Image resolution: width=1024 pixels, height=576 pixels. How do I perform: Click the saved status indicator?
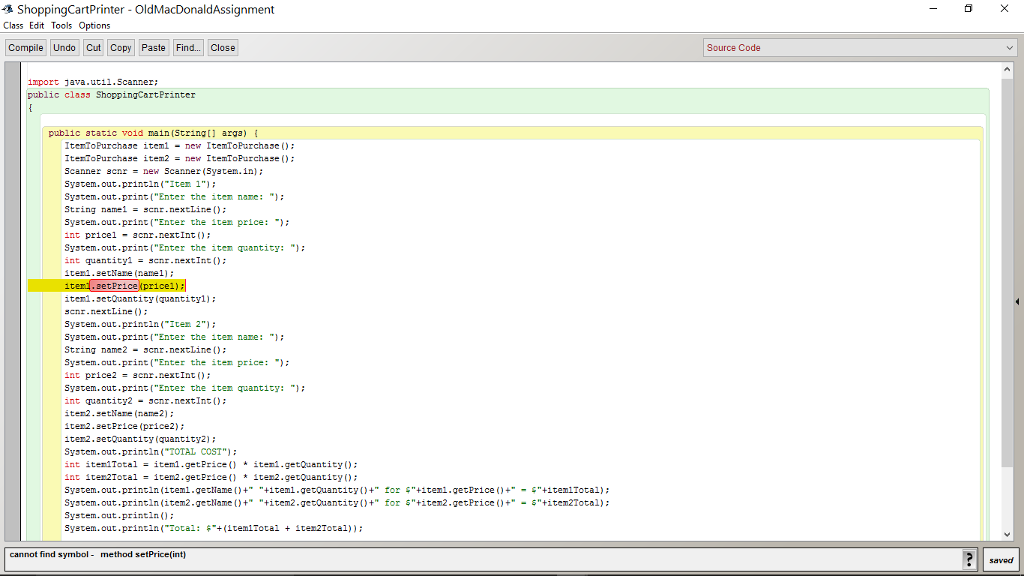click(1001, 560)
